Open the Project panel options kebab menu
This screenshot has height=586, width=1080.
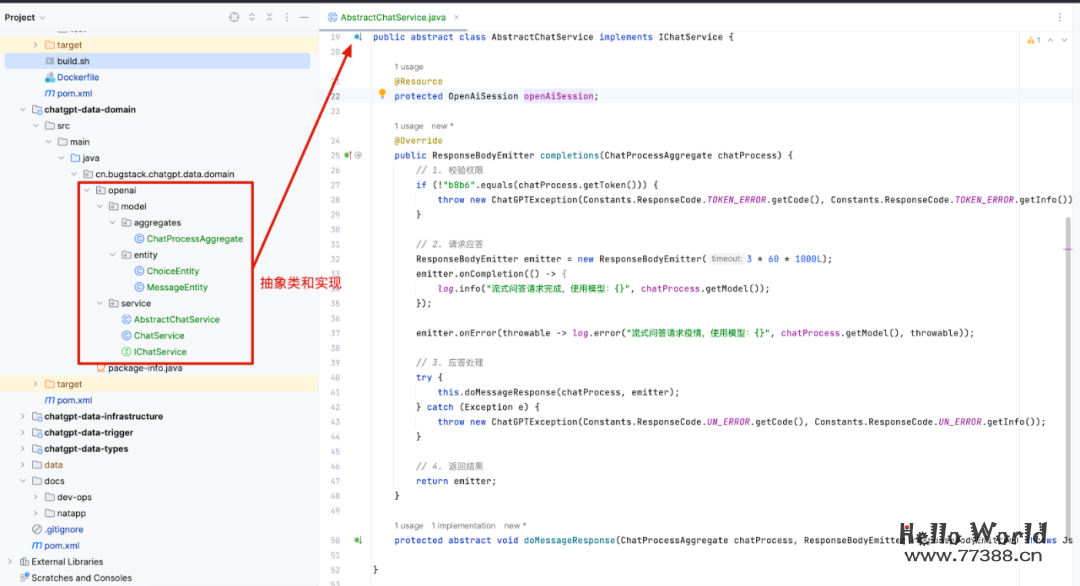pos(287,17)
